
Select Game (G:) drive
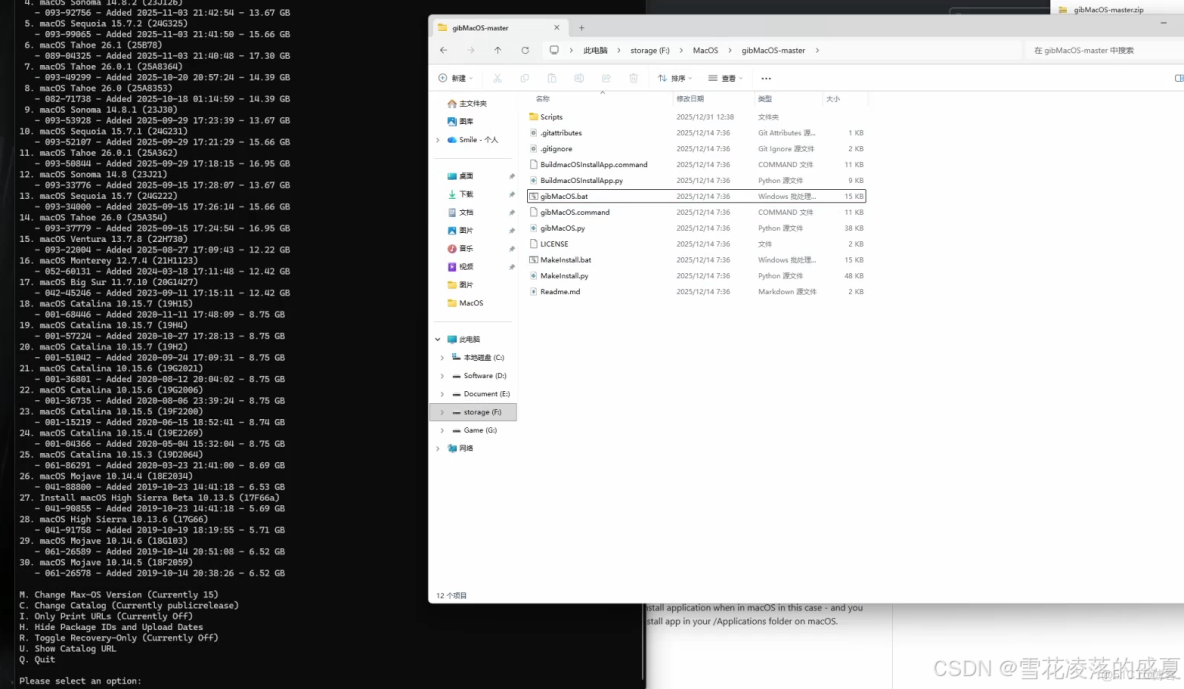coord(474,430)
